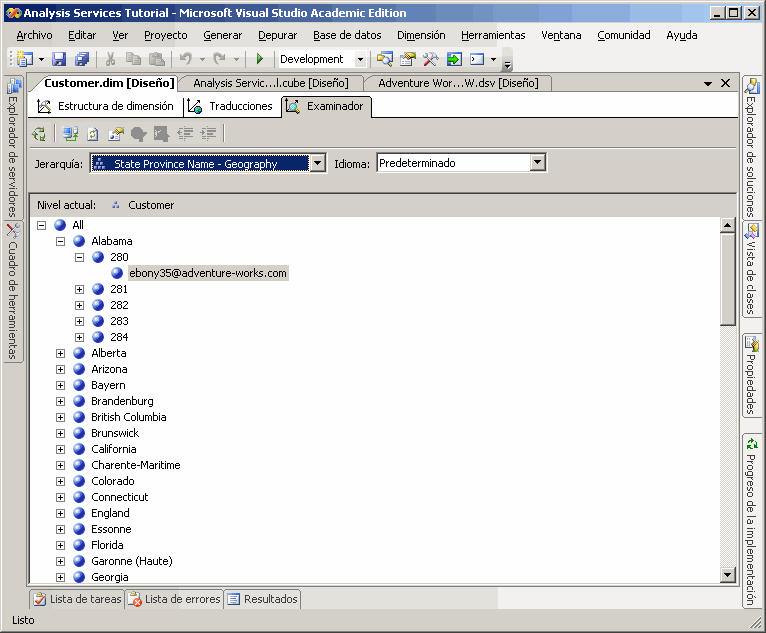Open the Cuadro de herramientas side panel
Screen dimensions: 766x633
coord(13,292)
